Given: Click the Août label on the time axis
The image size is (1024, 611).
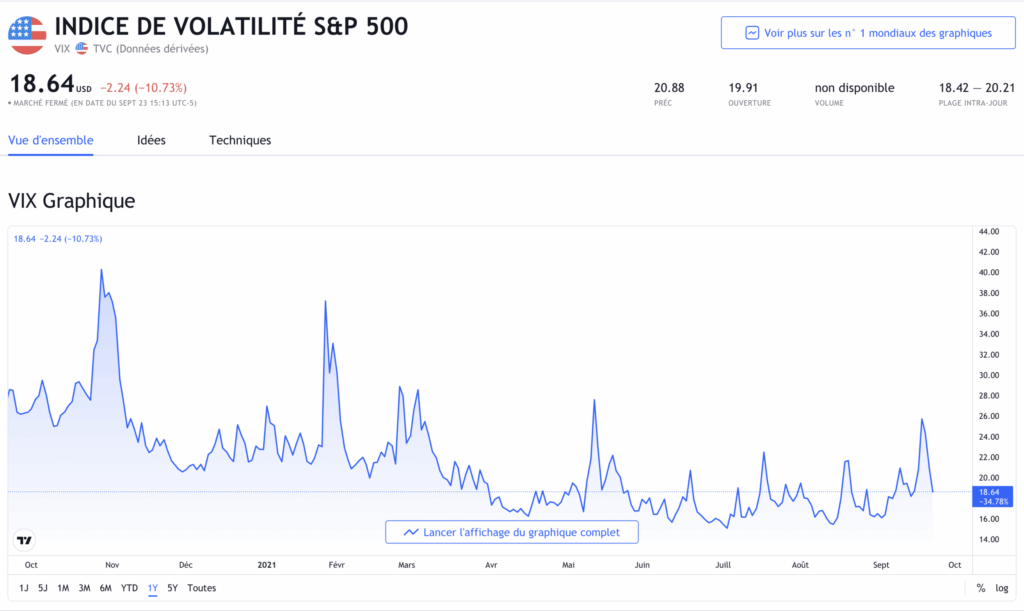Looking at the screenshot, I should point(800,565).
